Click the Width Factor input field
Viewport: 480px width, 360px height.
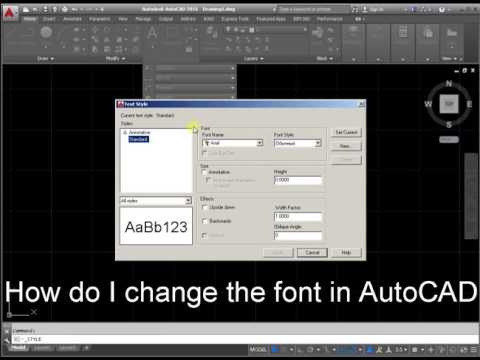298,216
